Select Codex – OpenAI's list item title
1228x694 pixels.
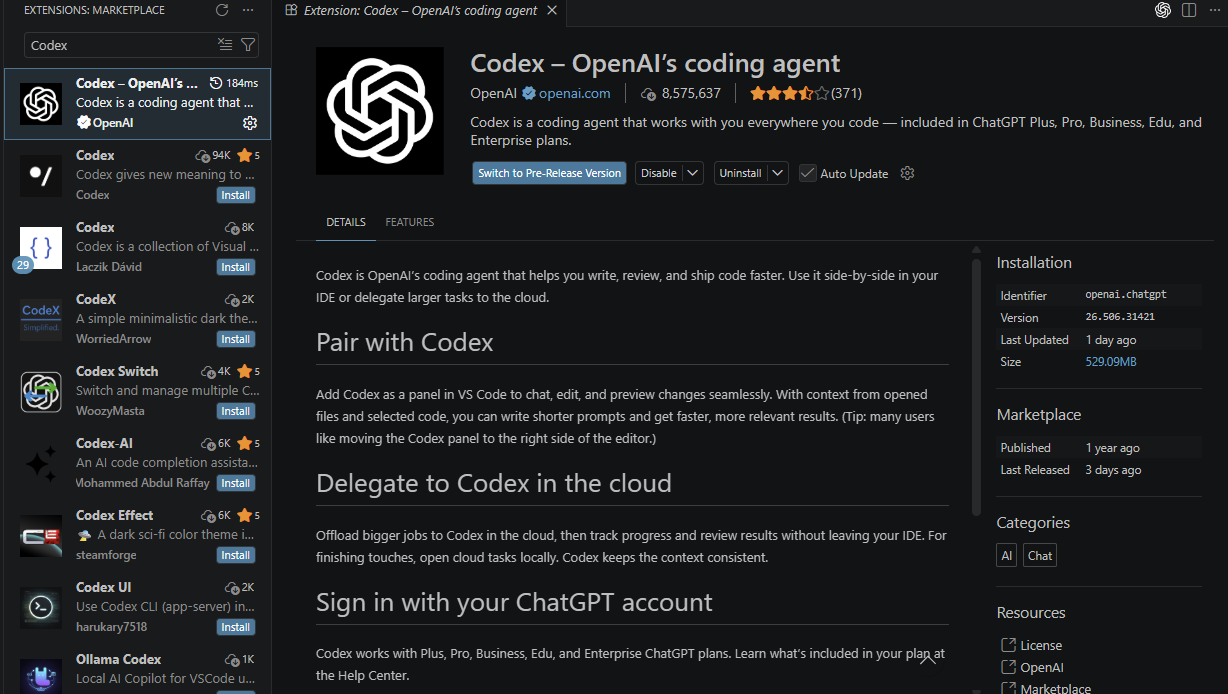(x=137, y=83)
